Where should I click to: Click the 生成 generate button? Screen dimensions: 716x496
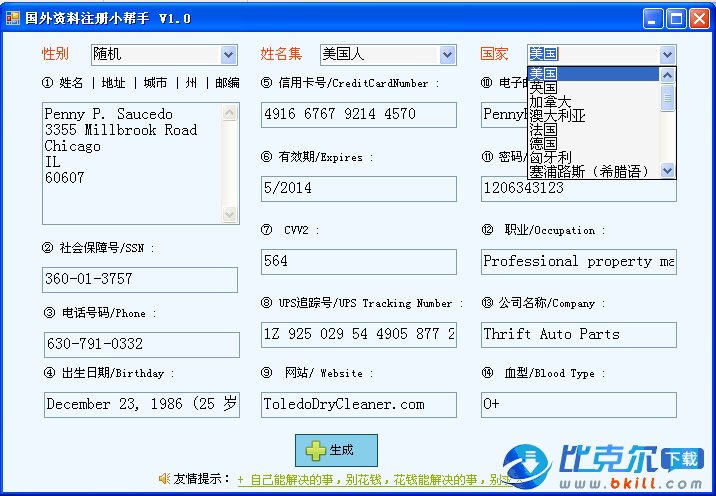pos(336,450)
